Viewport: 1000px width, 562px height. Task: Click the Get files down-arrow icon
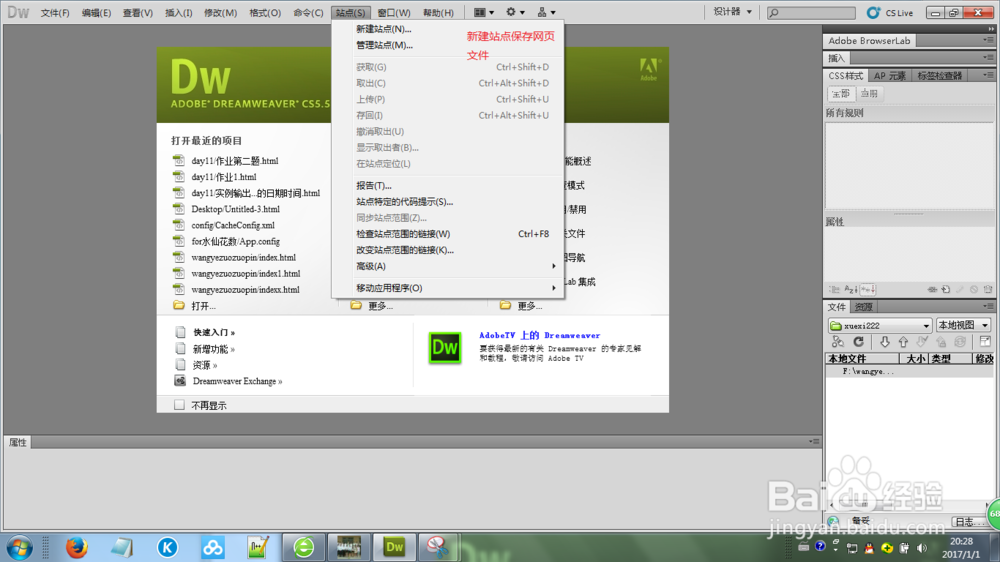coord(885,343)
